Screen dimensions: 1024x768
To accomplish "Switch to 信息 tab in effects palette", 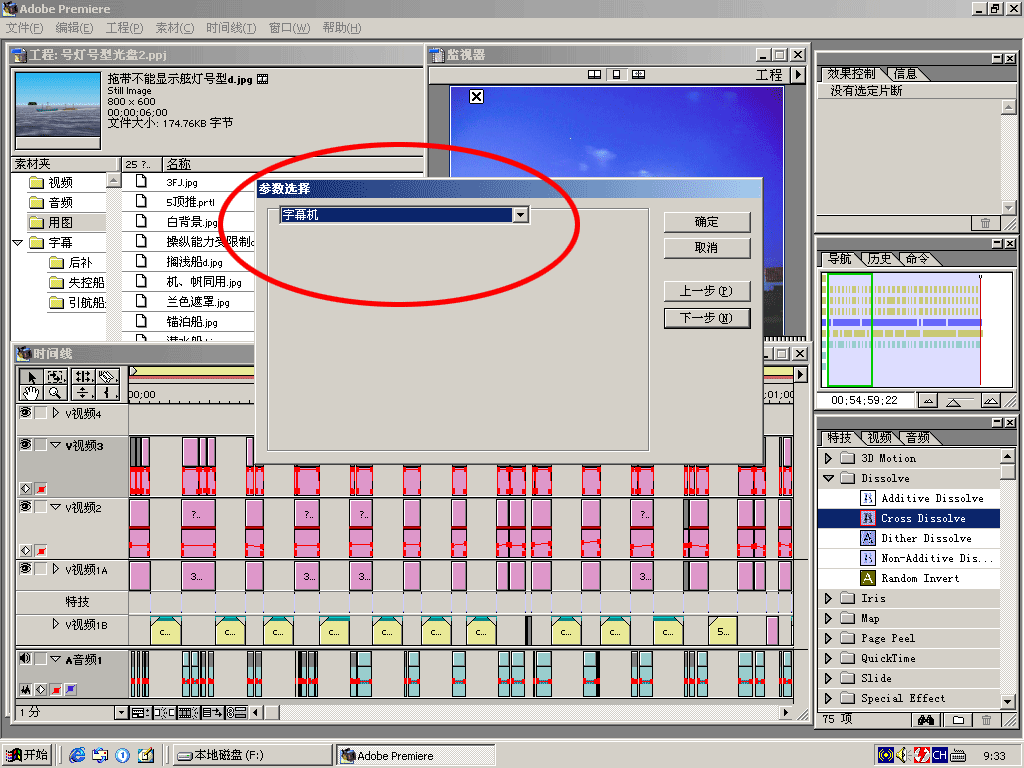I will click(905, 74).
